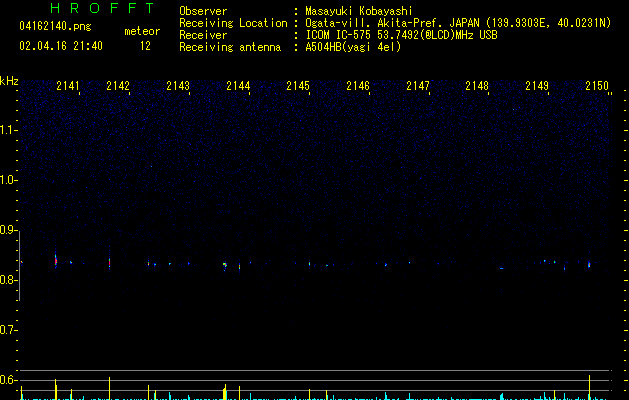Click the 2150 time marker
This screenshot has width=629, height=400.
tap(597, 86)
